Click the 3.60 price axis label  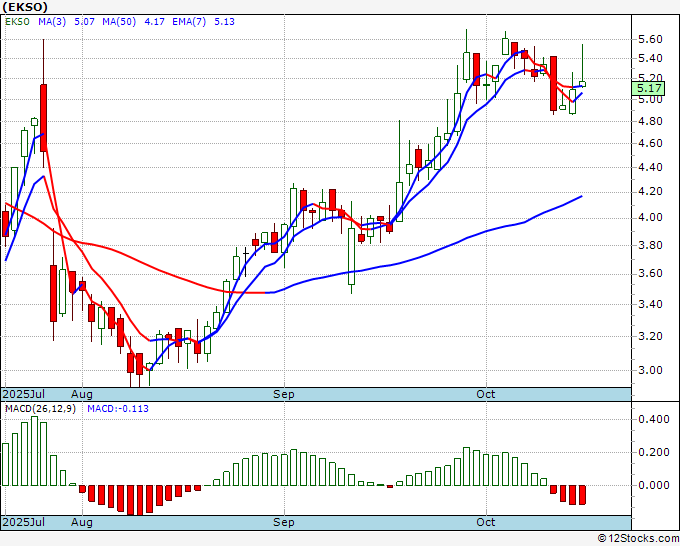[x=650, y=274]
